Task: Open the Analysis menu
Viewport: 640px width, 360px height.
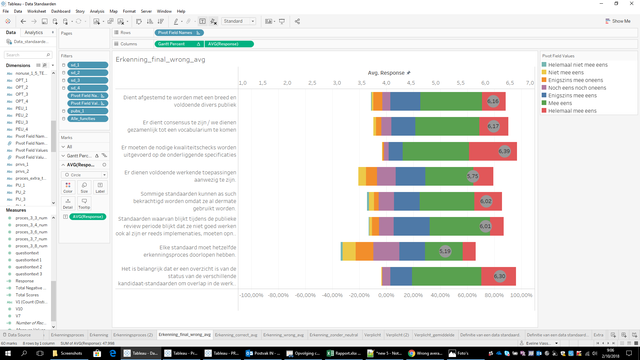Action: (97, 11)
